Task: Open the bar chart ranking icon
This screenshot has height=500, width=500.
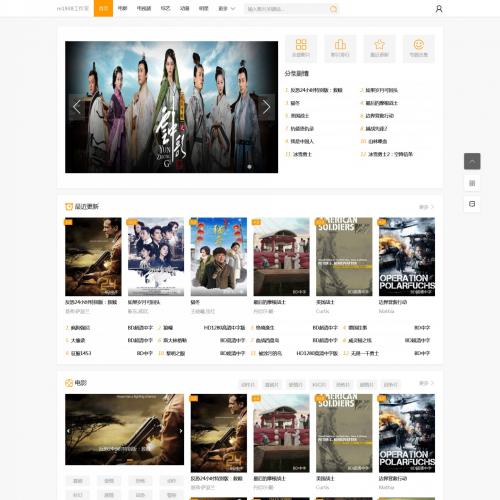Action: (340, 48)
